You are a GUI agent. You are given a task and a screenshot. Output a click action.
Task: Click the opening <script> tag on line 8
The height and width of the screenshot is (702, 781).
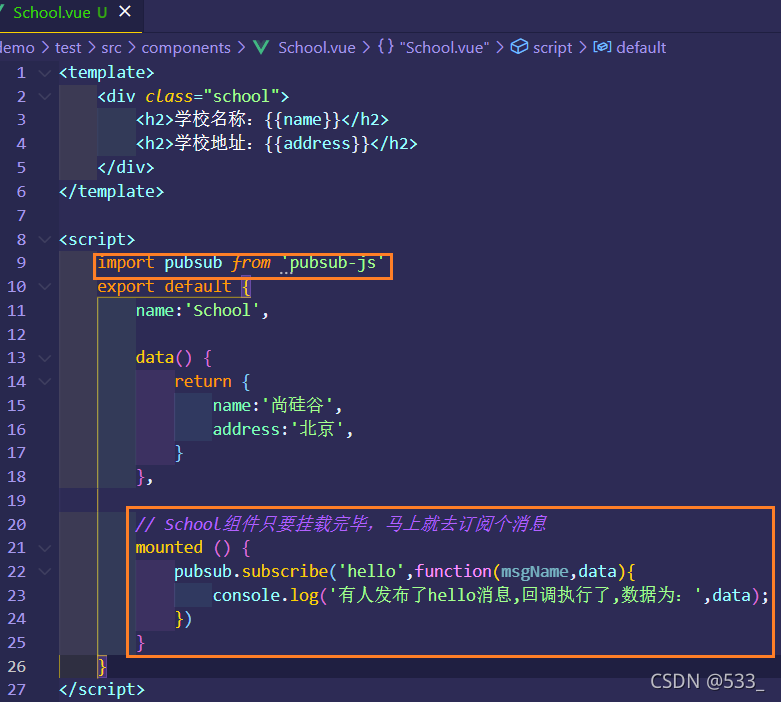click(x=97, y=239)
